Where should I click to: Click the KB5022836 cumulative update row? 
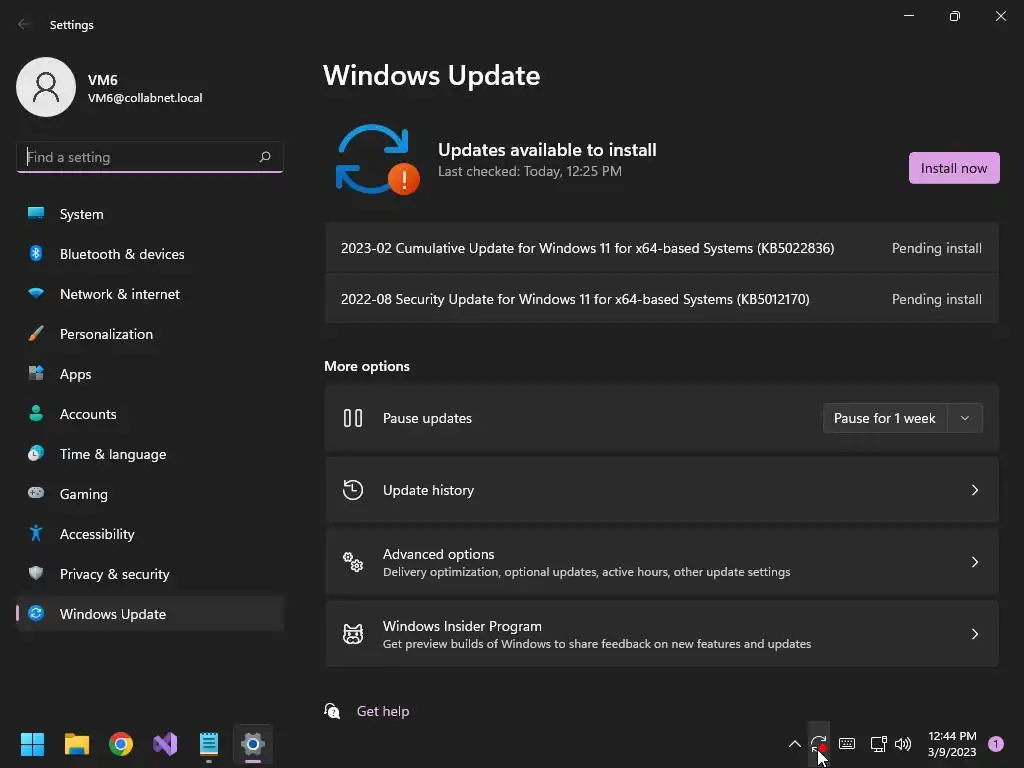click(662, 248)
